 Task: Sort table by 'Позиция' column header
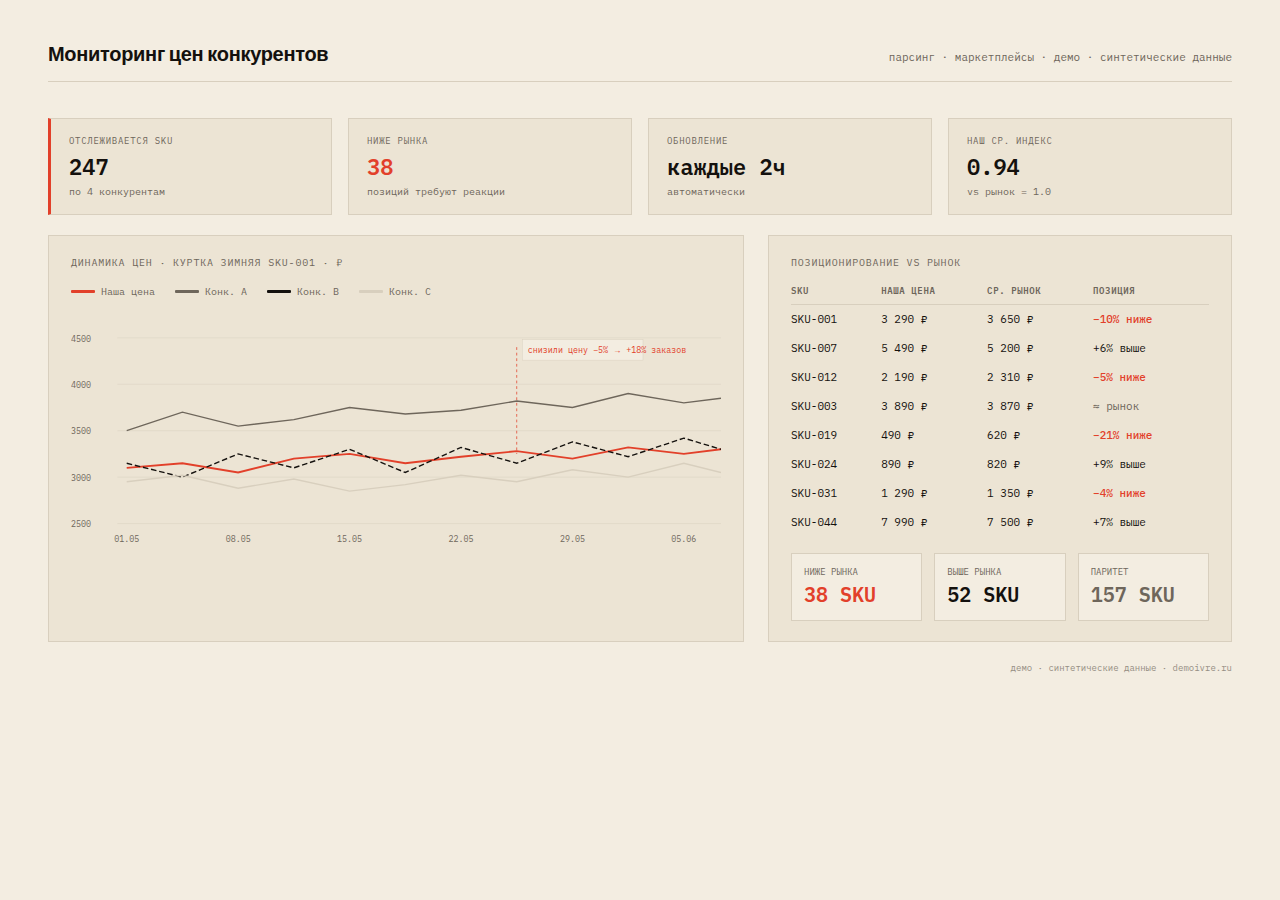(x=1113, y=291)
